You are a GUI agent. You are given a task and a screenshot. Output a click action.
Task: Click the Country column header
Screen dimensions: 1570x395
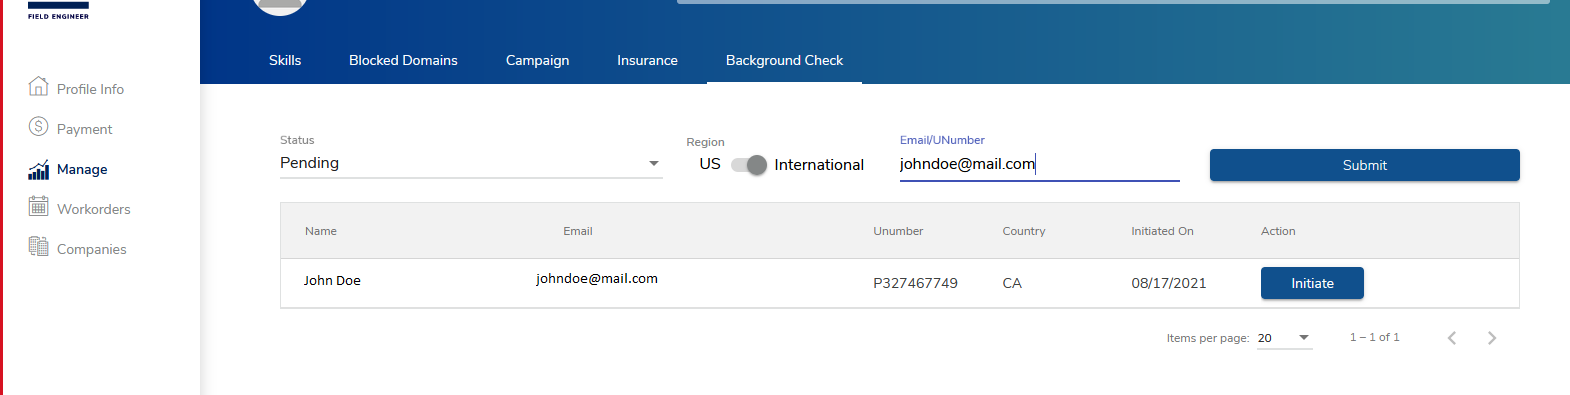pyautogui.click(x=1024, y=231)
